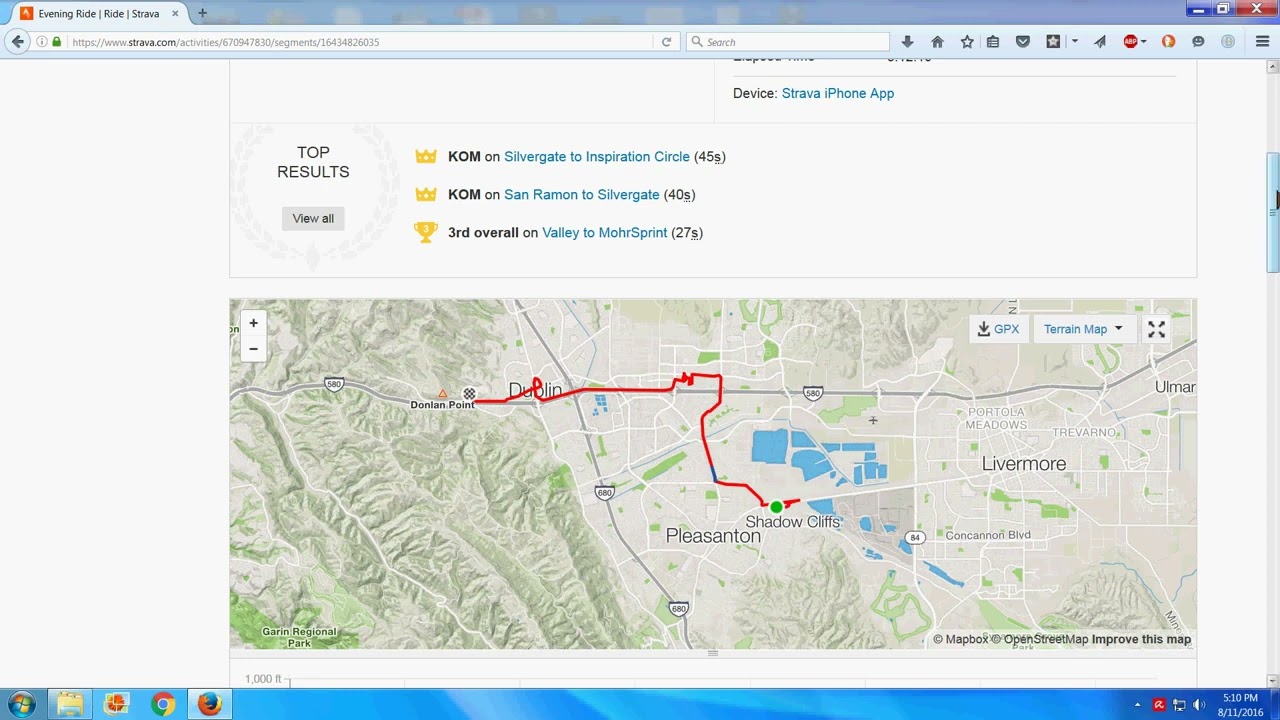Open Silvergate to Inspiration Circle segment
The height and width of the screenshot is (720, 1280).
597,157
